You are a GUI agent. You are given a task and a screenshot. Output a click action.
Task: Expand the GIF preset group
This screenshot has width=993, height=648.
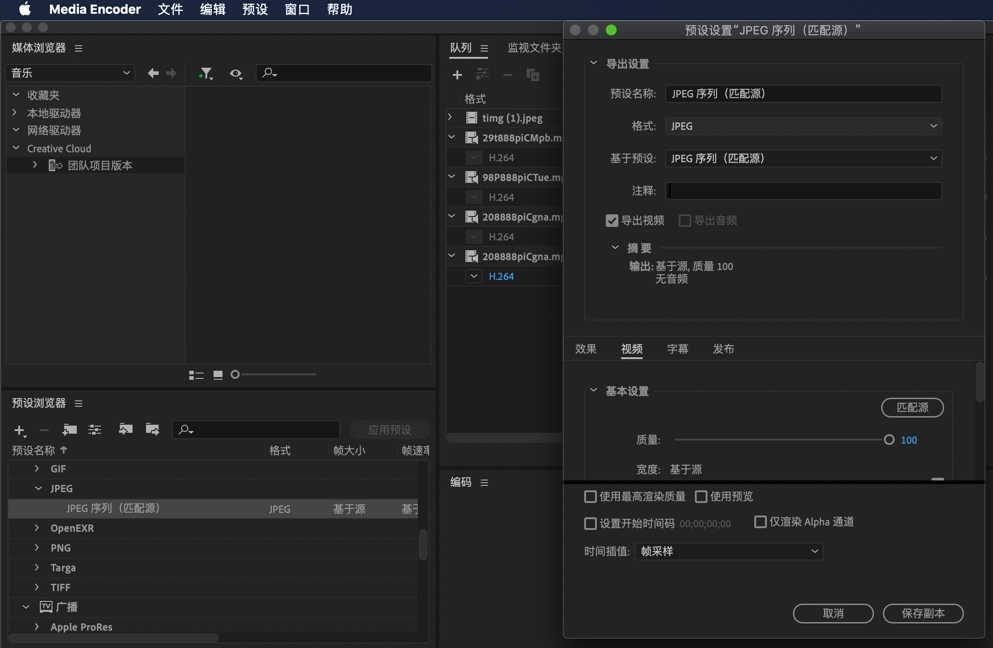click(x=37, y=469)
